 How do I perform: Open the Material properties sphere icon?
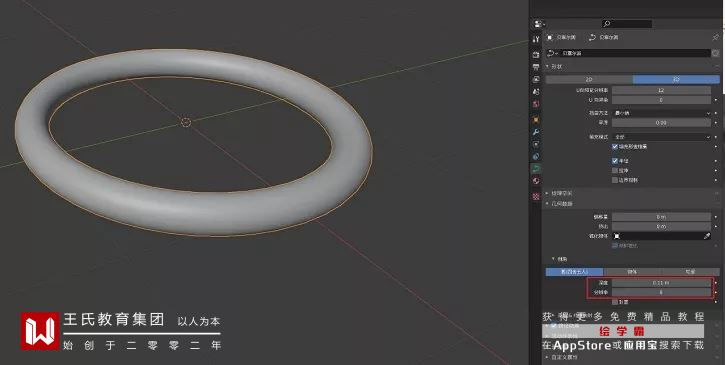pos(536,181)
